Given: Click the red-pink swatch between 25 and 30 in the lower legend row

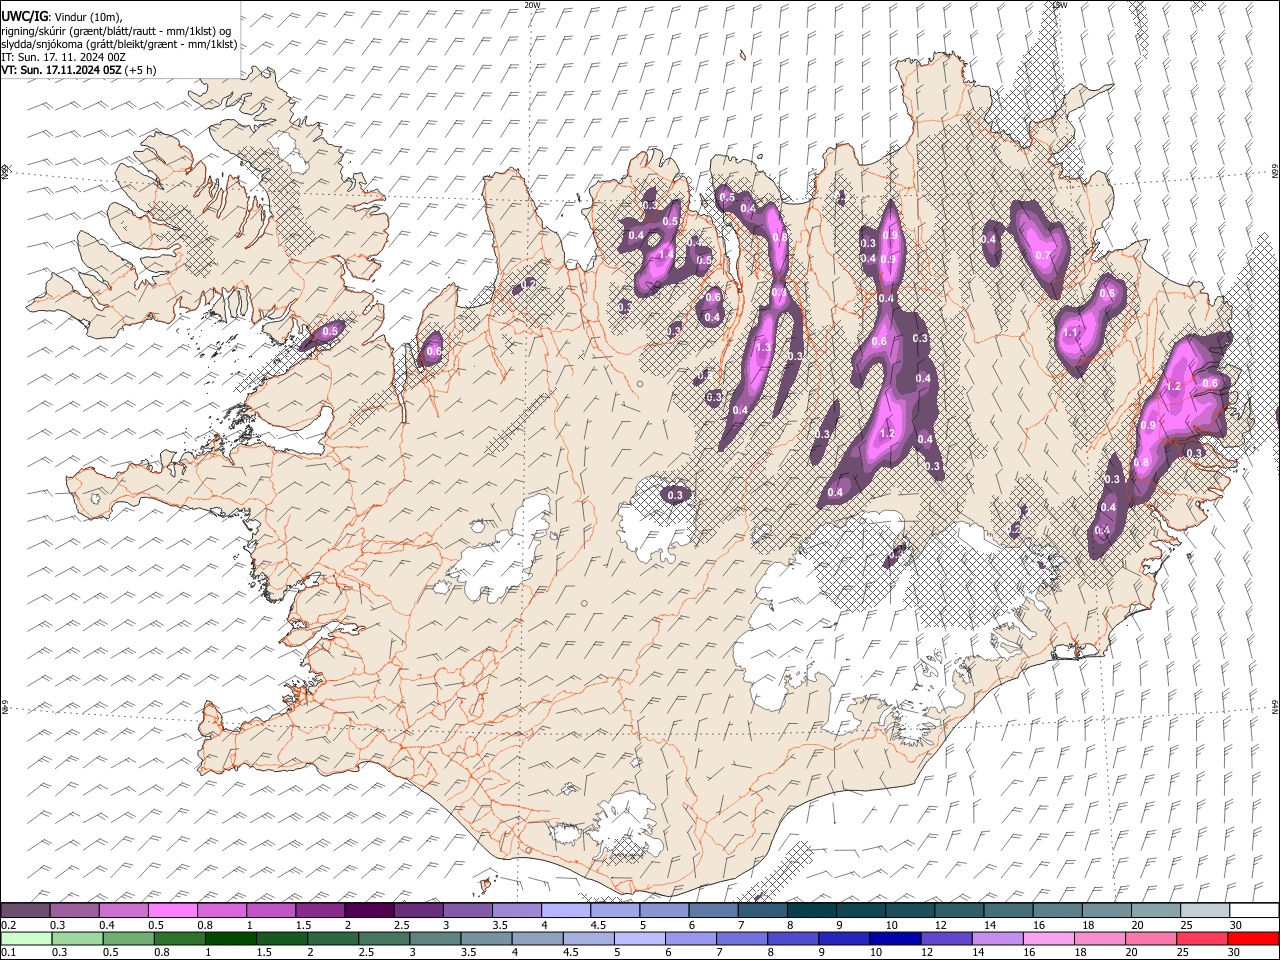Looking at the screenshot, I should tap(1202, 938).
